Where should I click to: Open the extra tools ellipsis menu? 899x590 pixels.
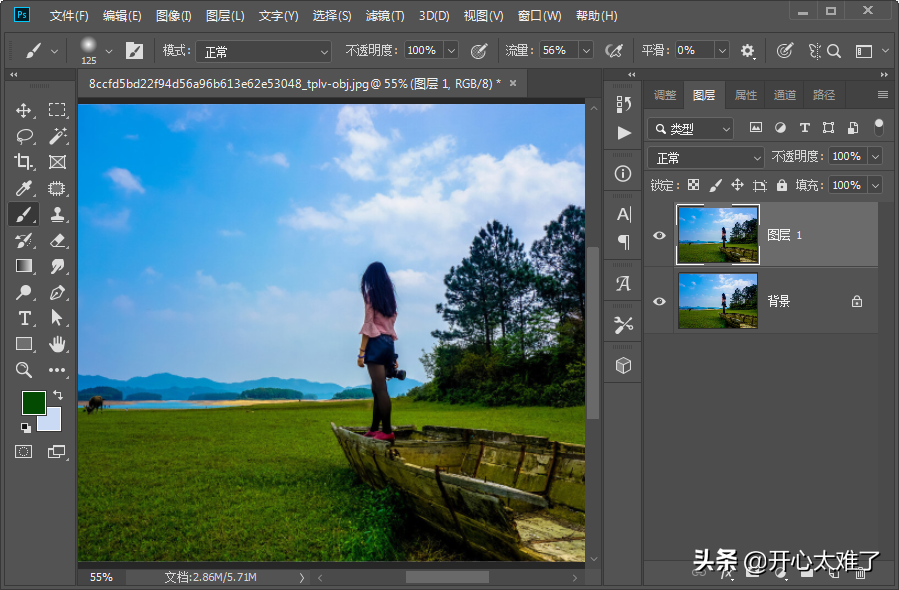pos(57,370)
